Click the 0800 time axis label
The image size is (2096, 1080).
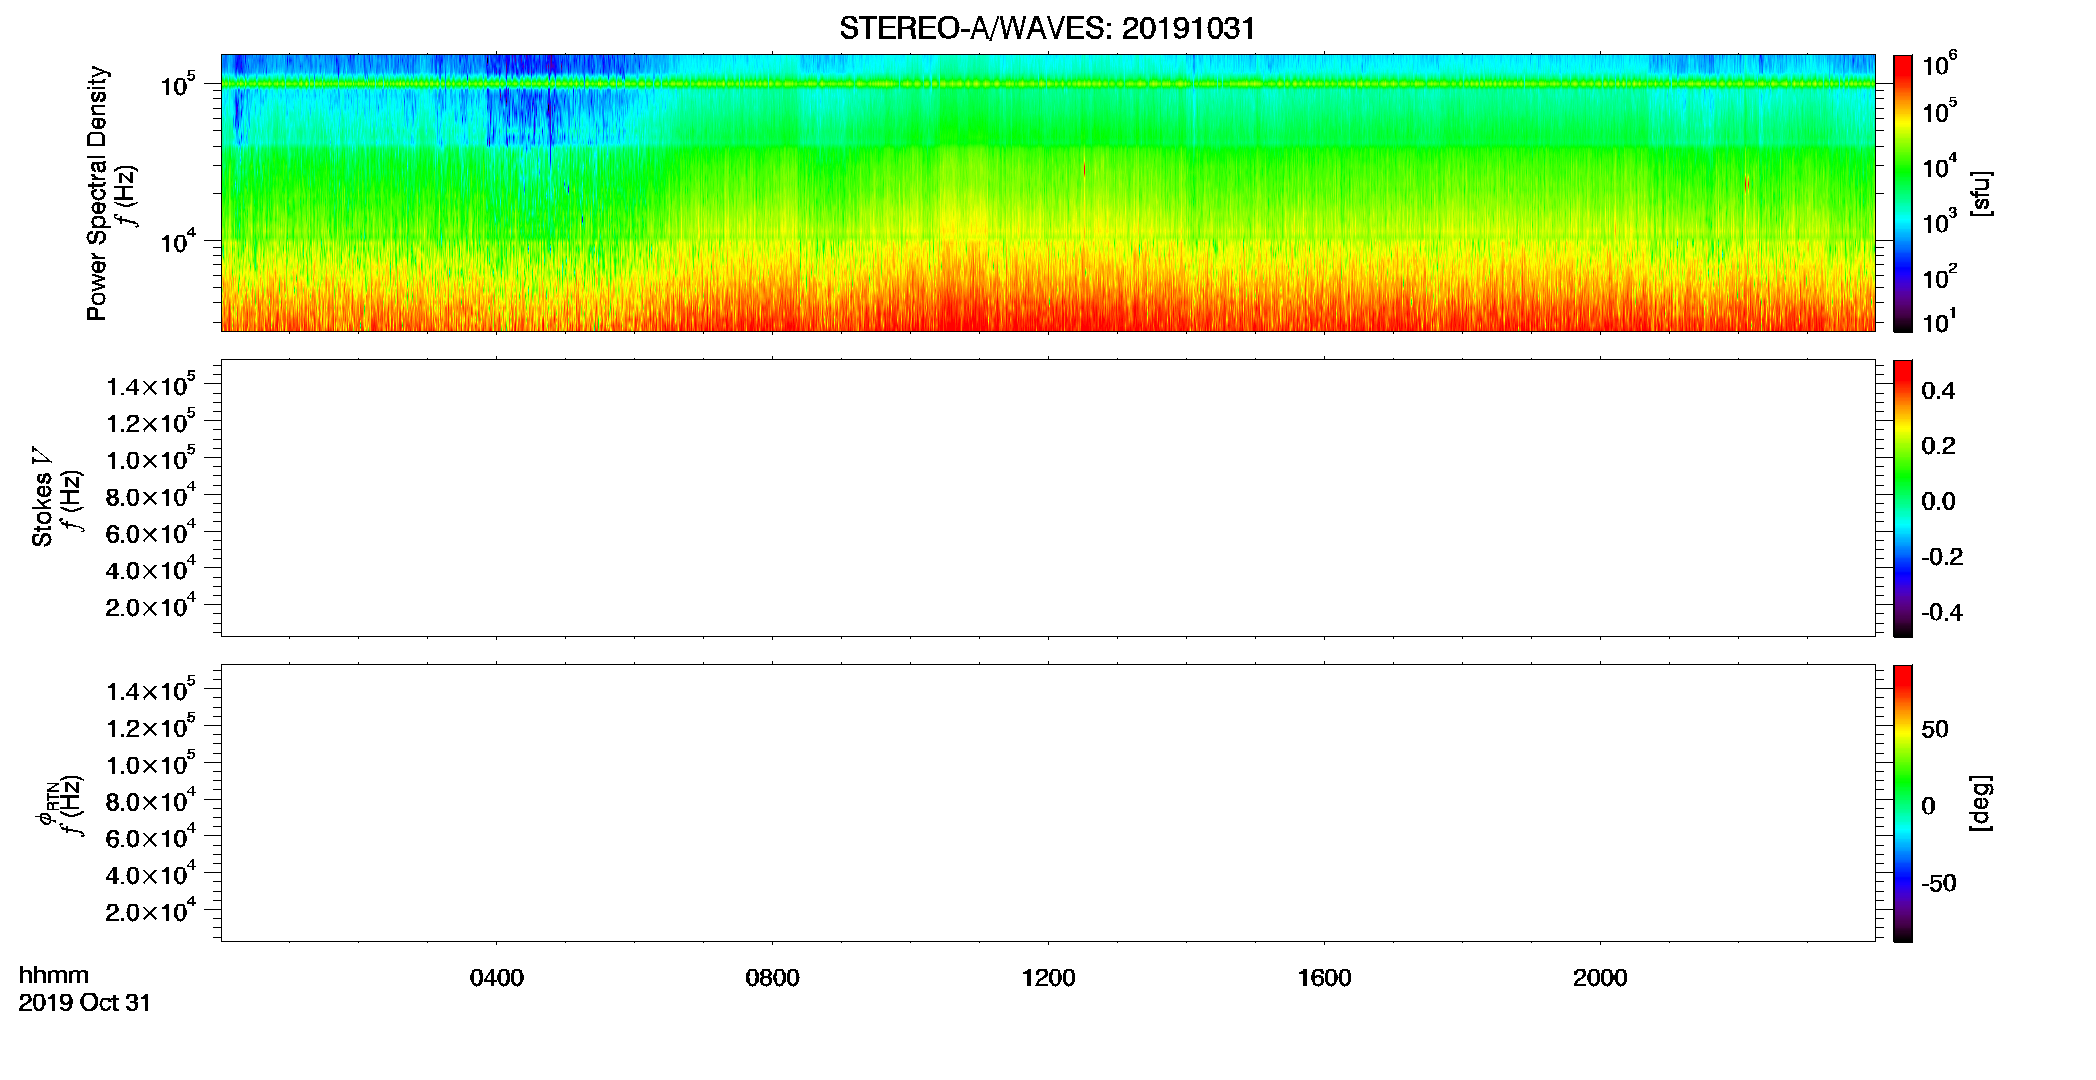click(x=772, y=978)
